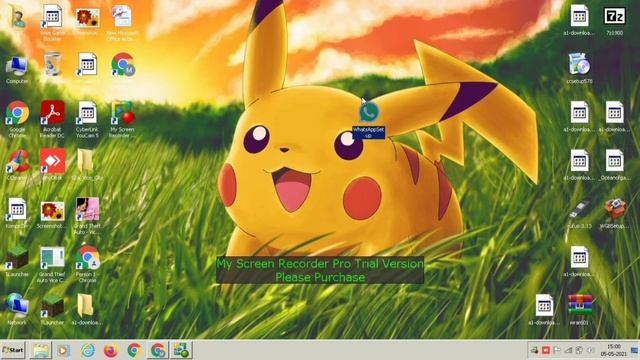Select the CCleaner desktop shortcut
This screenshot has height=360, width=640.
pos(17,165)
